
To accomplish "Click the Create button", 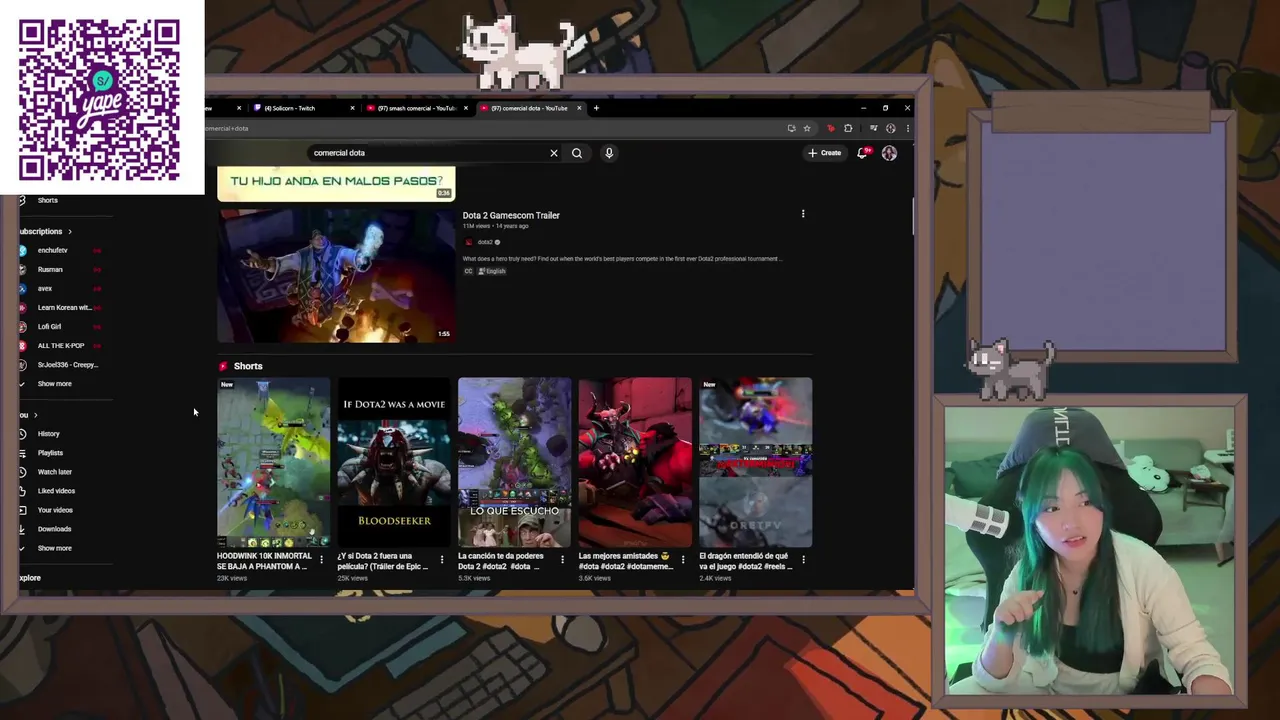I will 825,153.
